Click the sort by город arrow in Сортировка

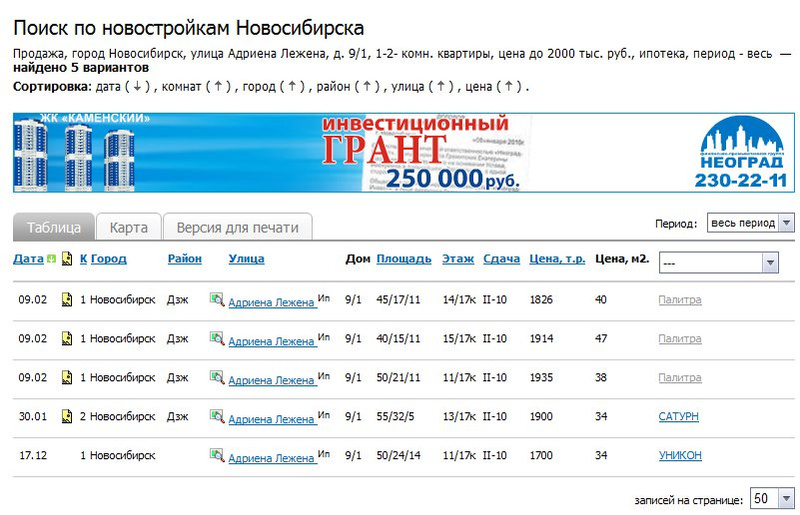pyautogui.click(x=292, y=86)
